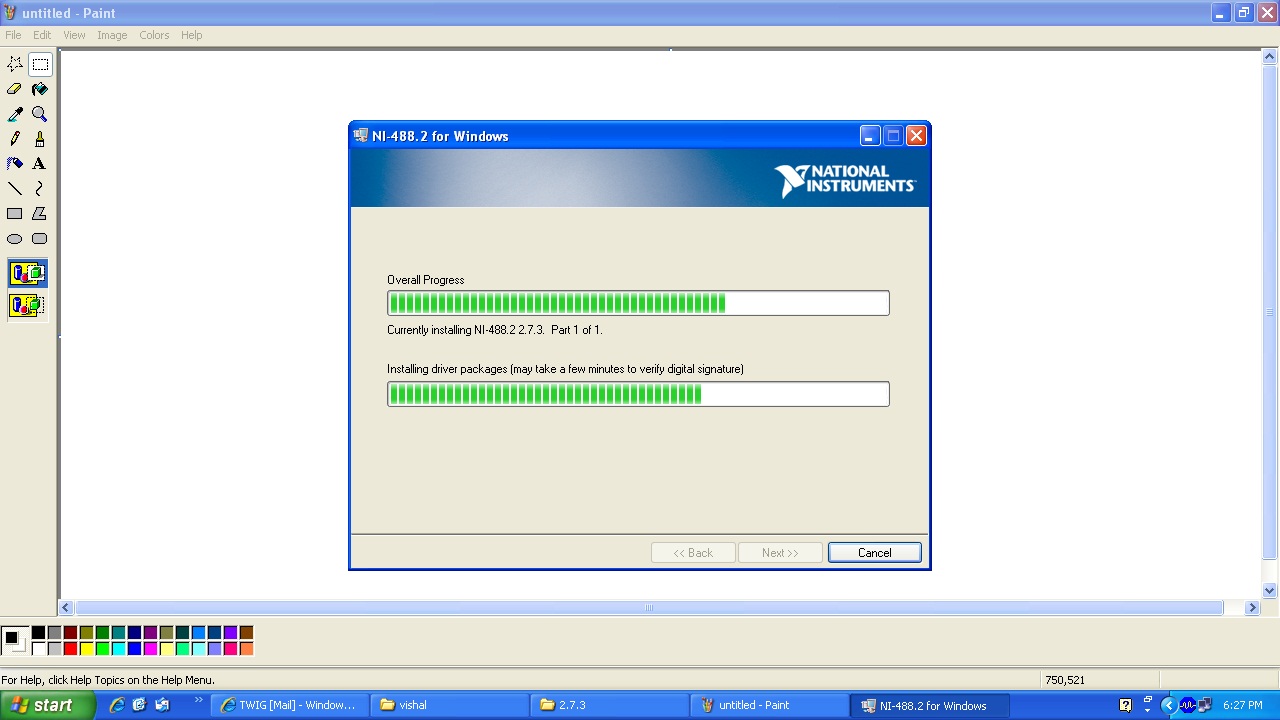Select the white color swatch

point(38,649)
